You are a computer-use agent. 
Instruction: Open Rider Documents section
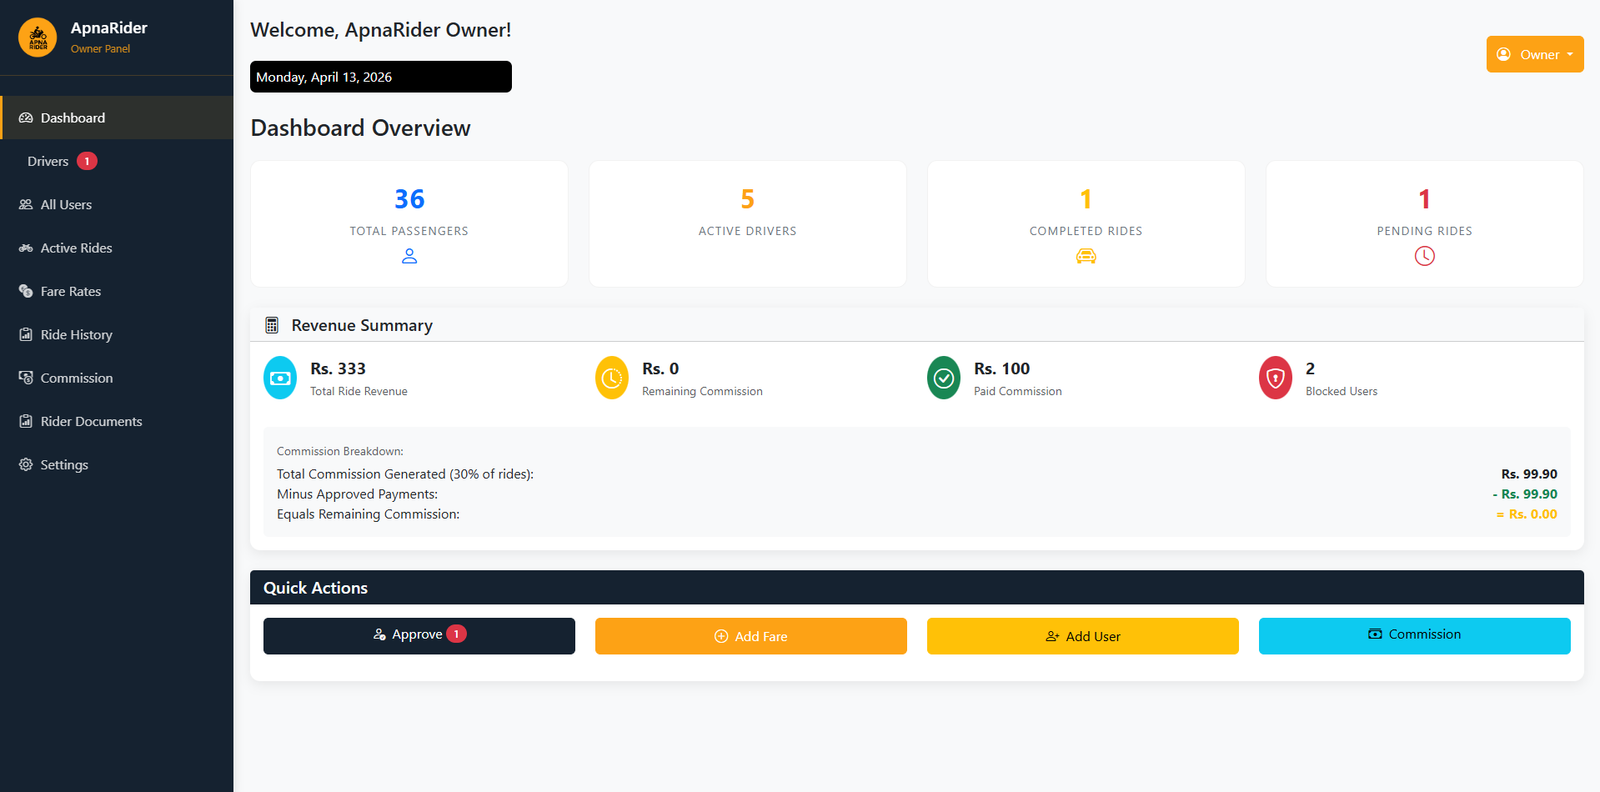(117, 422)
